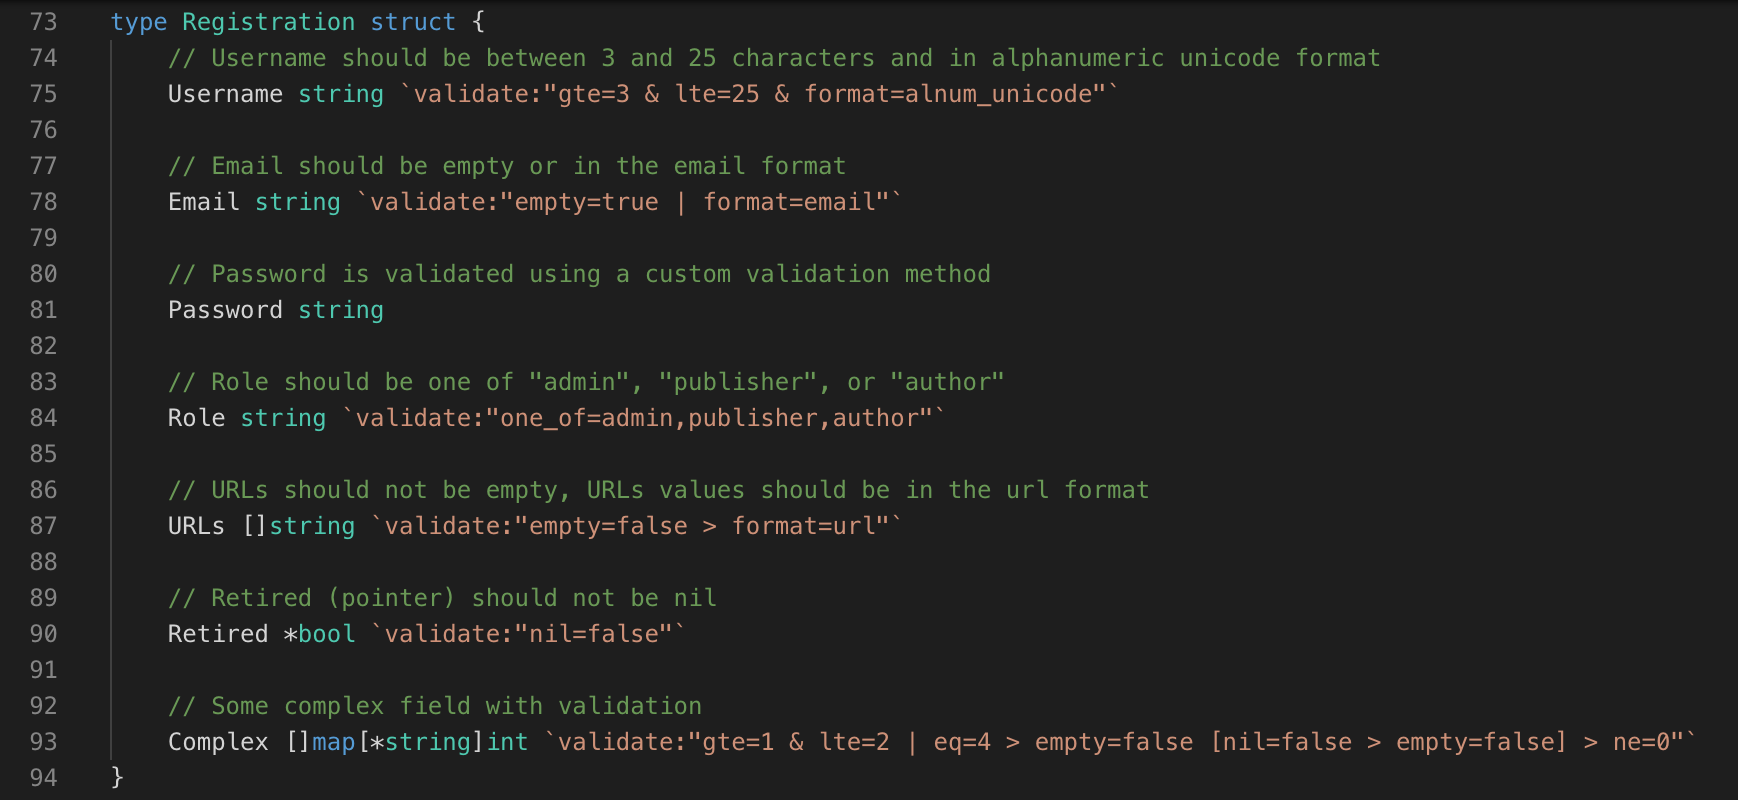Click the Complex field name
Image resolution: width=1738 pixels, height=800 pixels.
[218, 742]
